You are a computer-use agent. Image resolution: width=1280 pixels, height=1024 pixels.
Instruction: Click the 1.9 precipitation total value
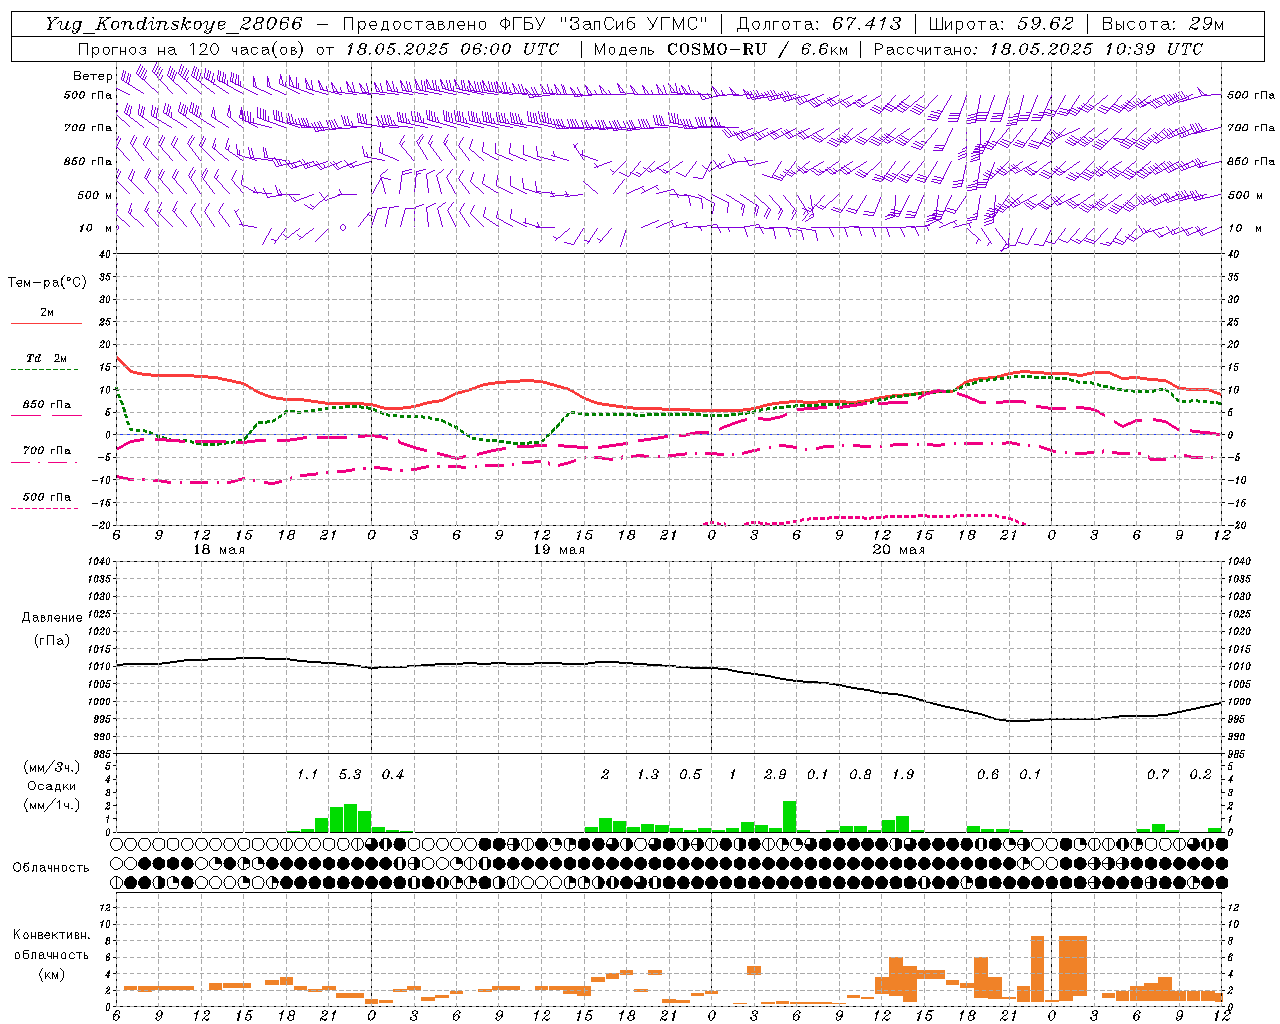[903, 774]
